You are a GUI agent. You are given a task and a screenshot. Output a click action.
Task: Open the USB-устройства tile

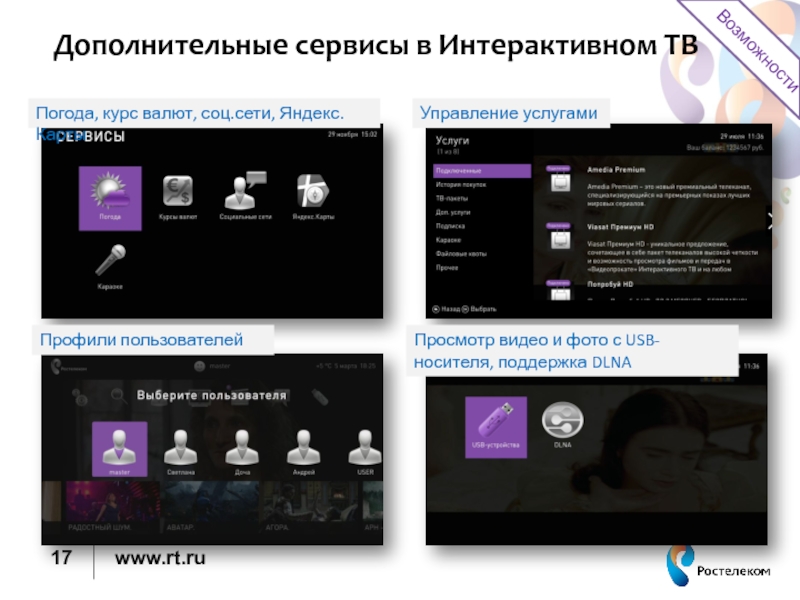496,427
